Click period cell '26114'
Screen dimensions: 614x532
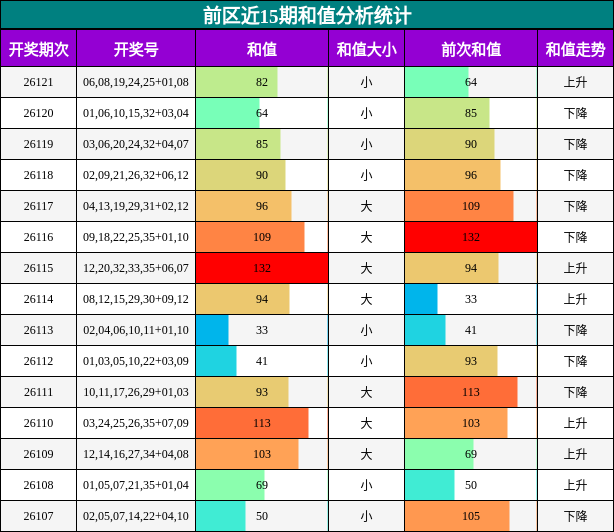coord(38,299)
